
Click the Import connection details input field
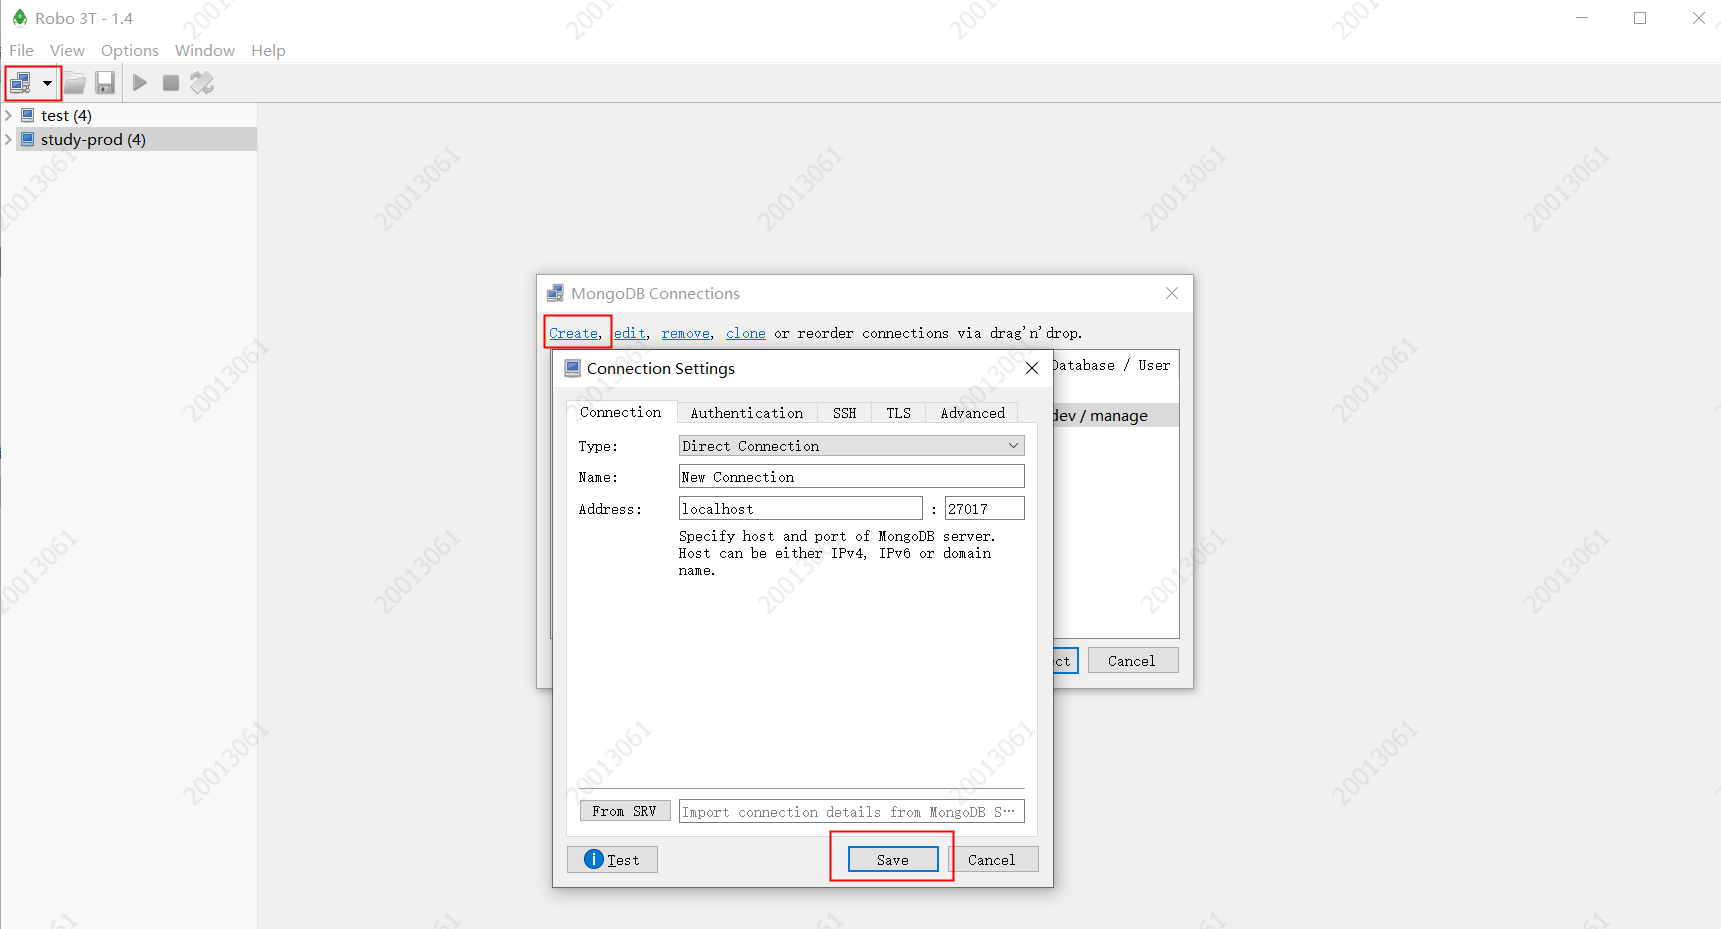point(852,811)
